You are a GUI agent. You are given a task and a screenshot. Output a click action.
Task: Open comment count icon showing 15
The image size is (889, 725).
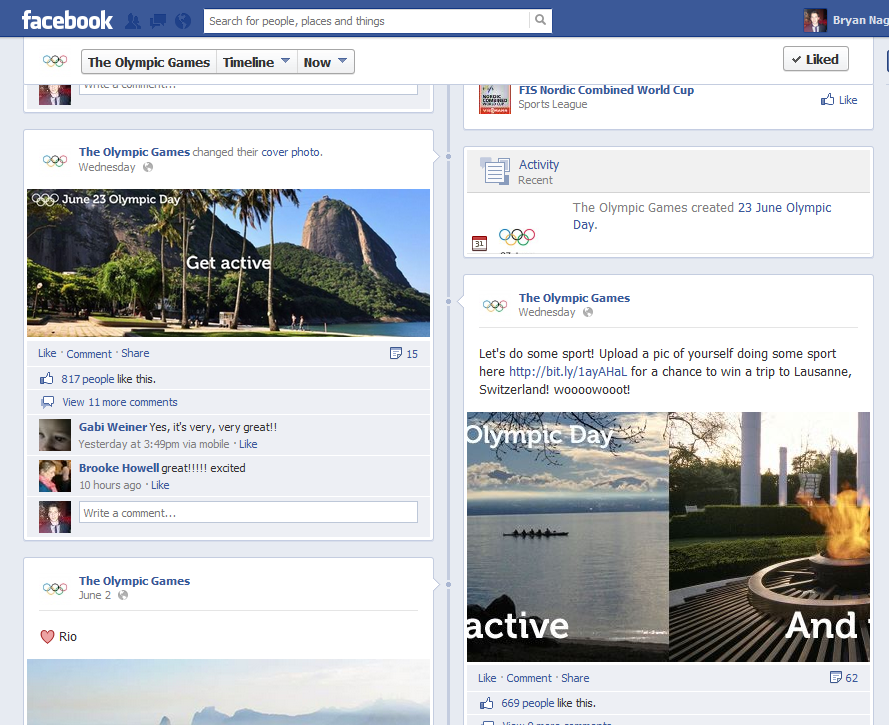click(x=405, y=354)
